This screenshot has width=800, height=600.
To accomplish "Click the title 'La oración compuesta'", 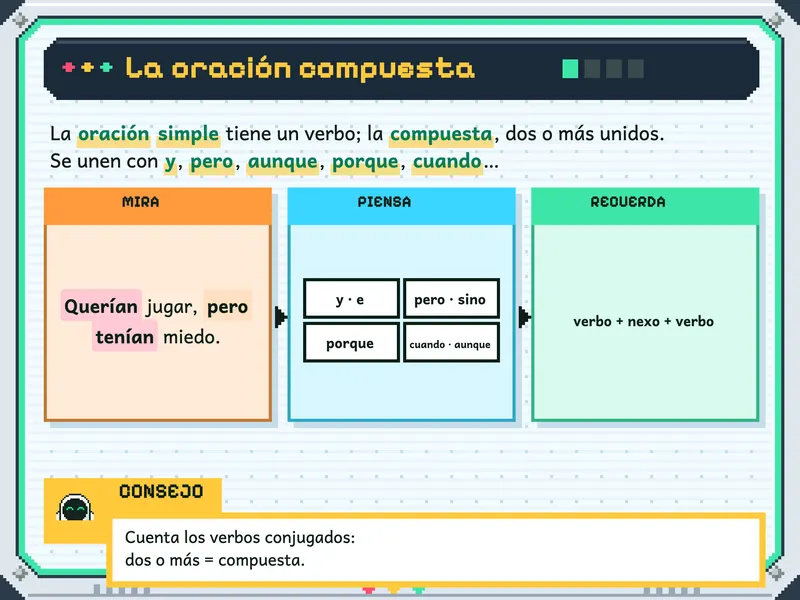I will click(300, 68).
